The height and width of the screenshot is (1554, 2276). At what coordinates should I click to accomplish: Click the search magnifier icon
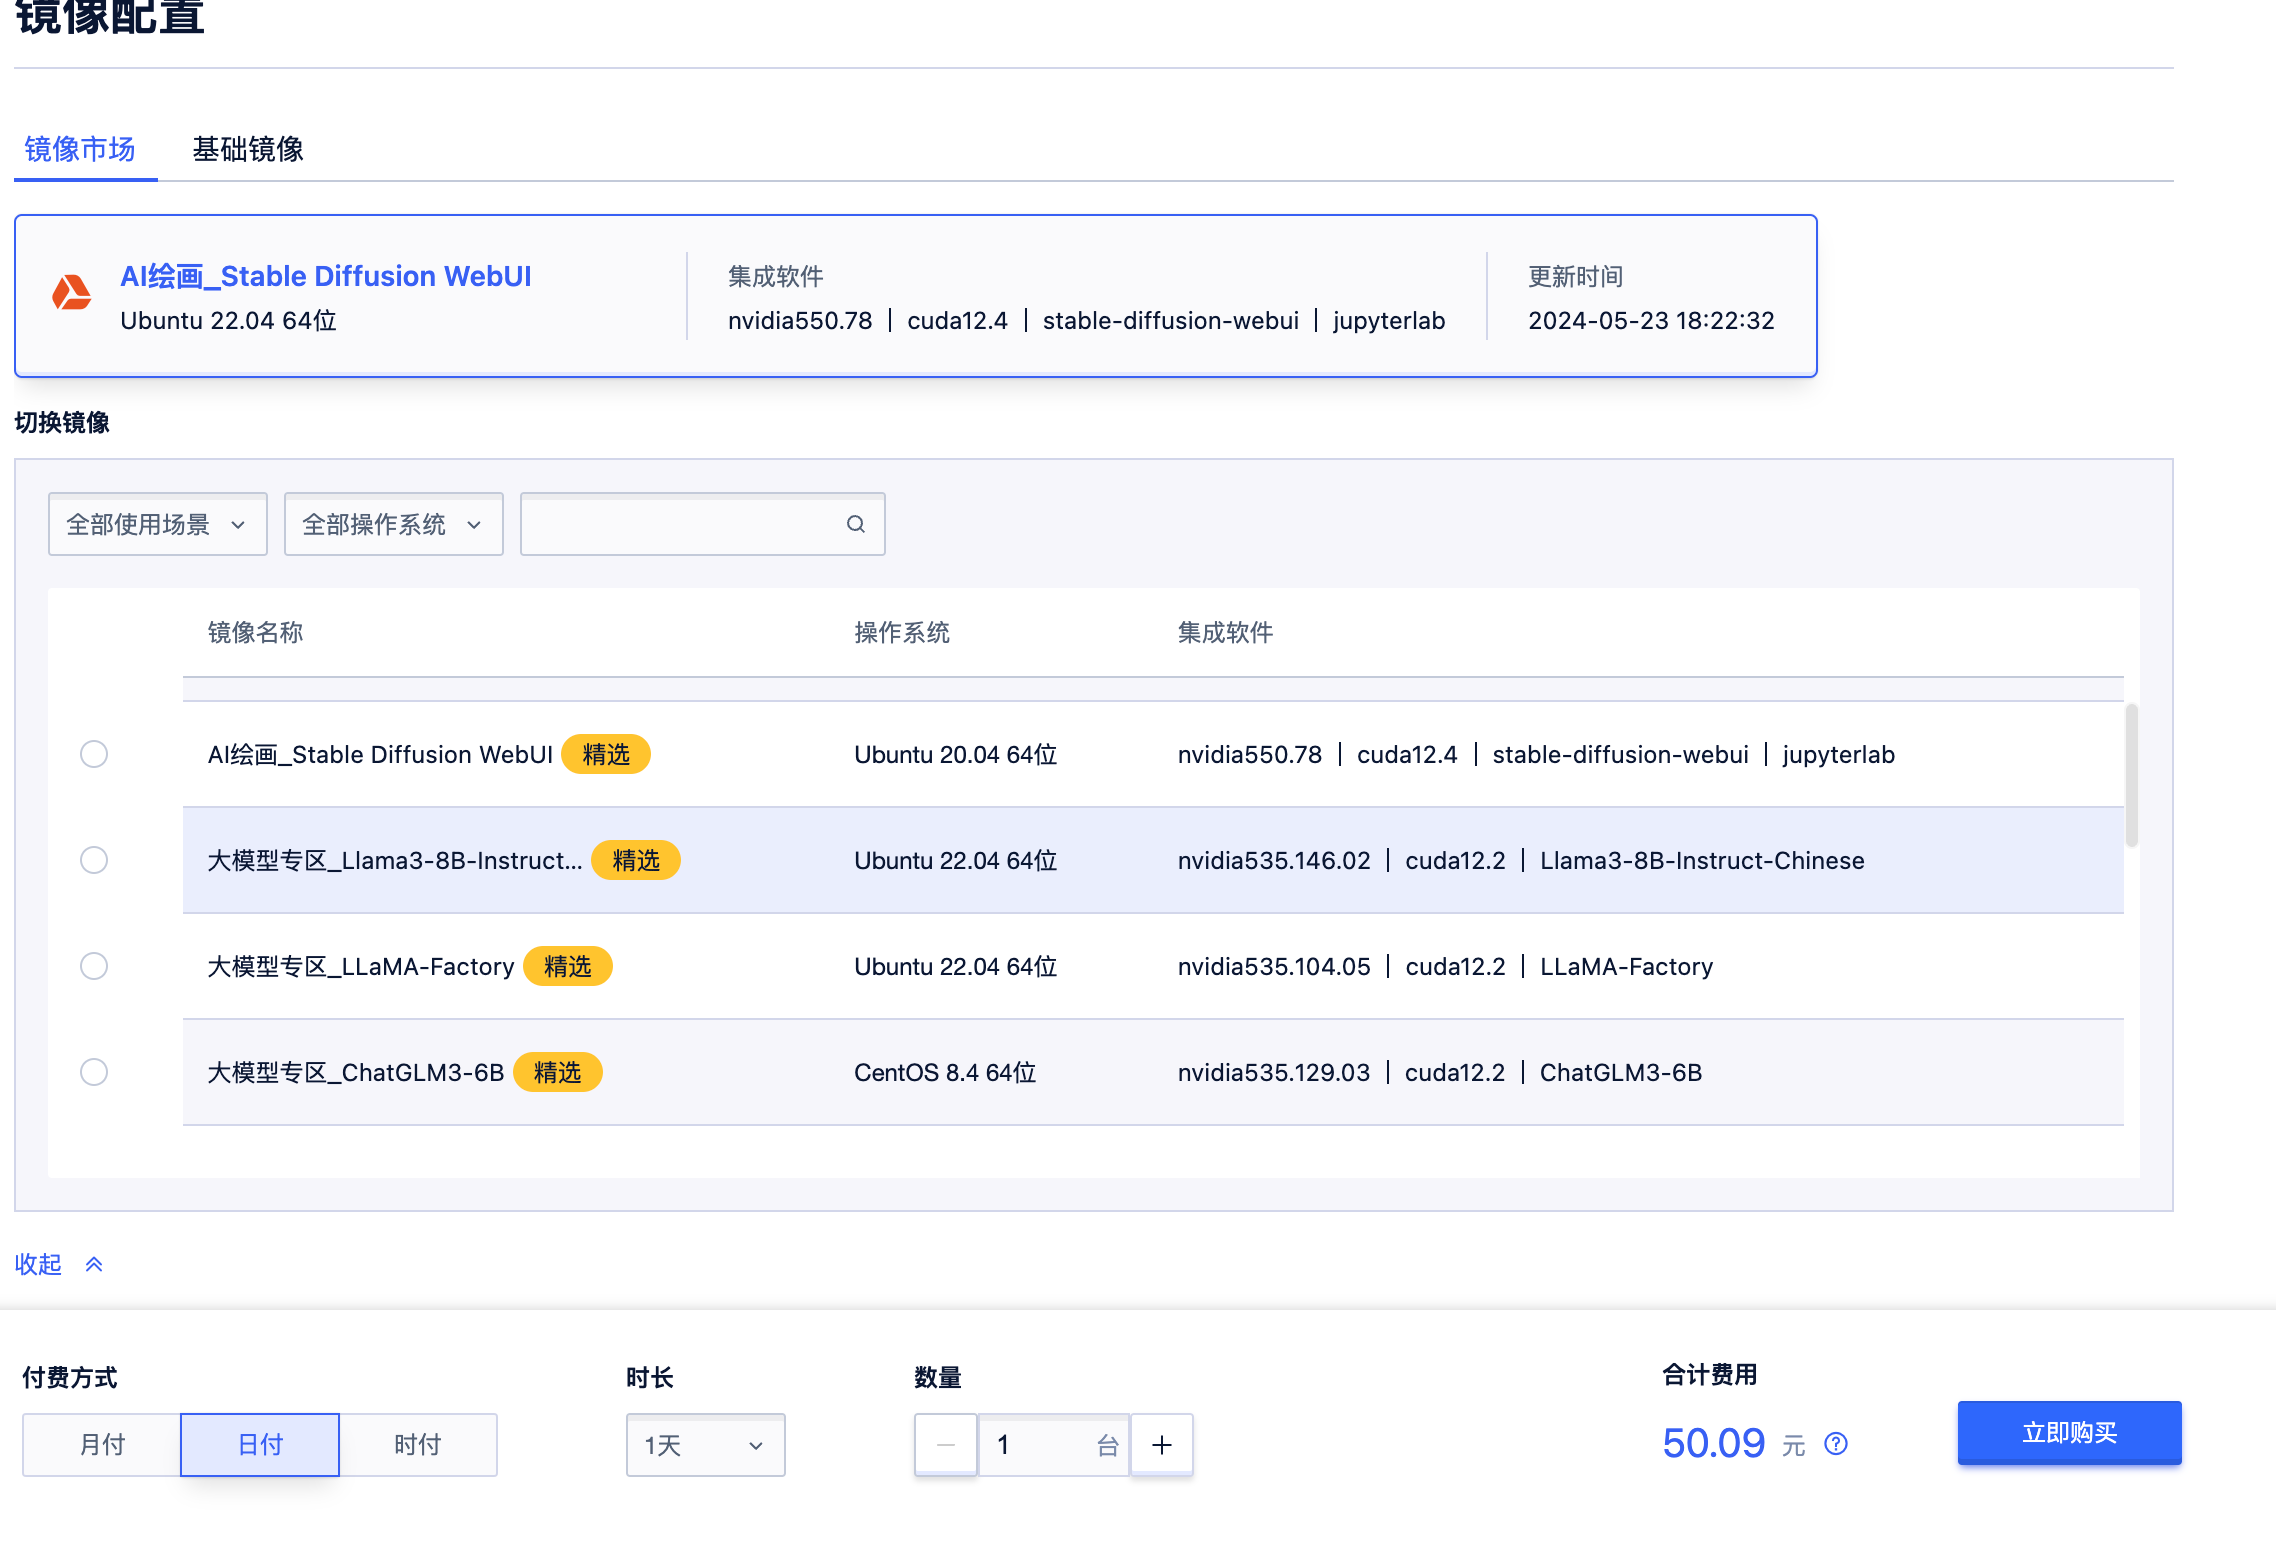855,524
